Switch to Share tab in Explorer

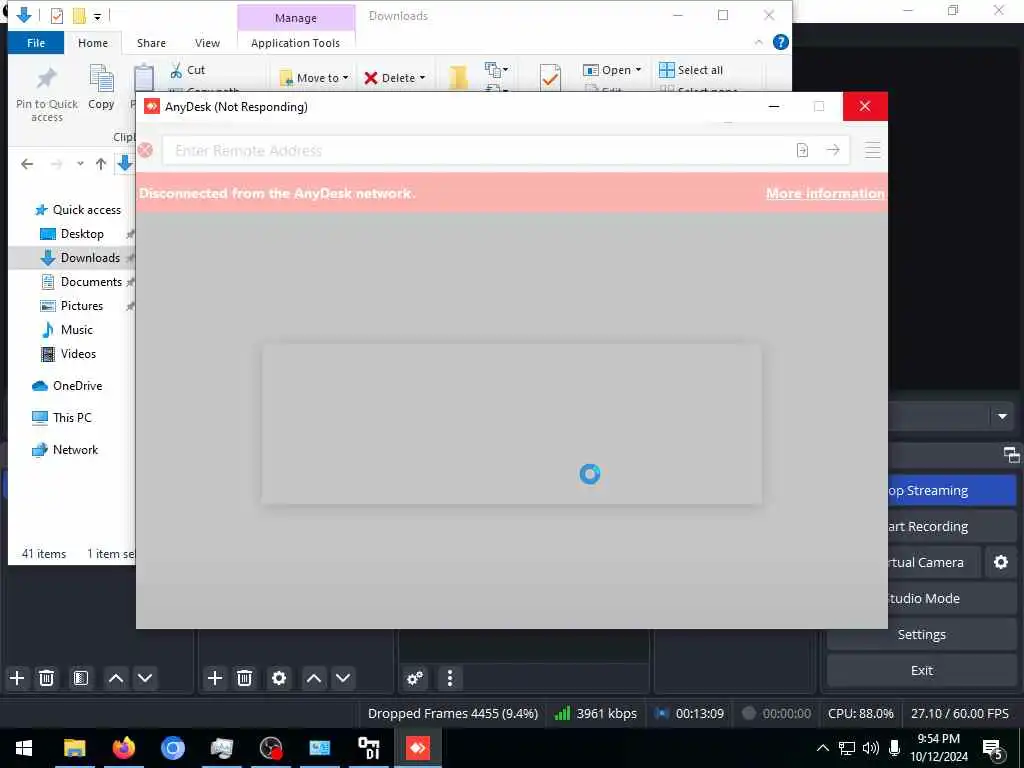151,43
